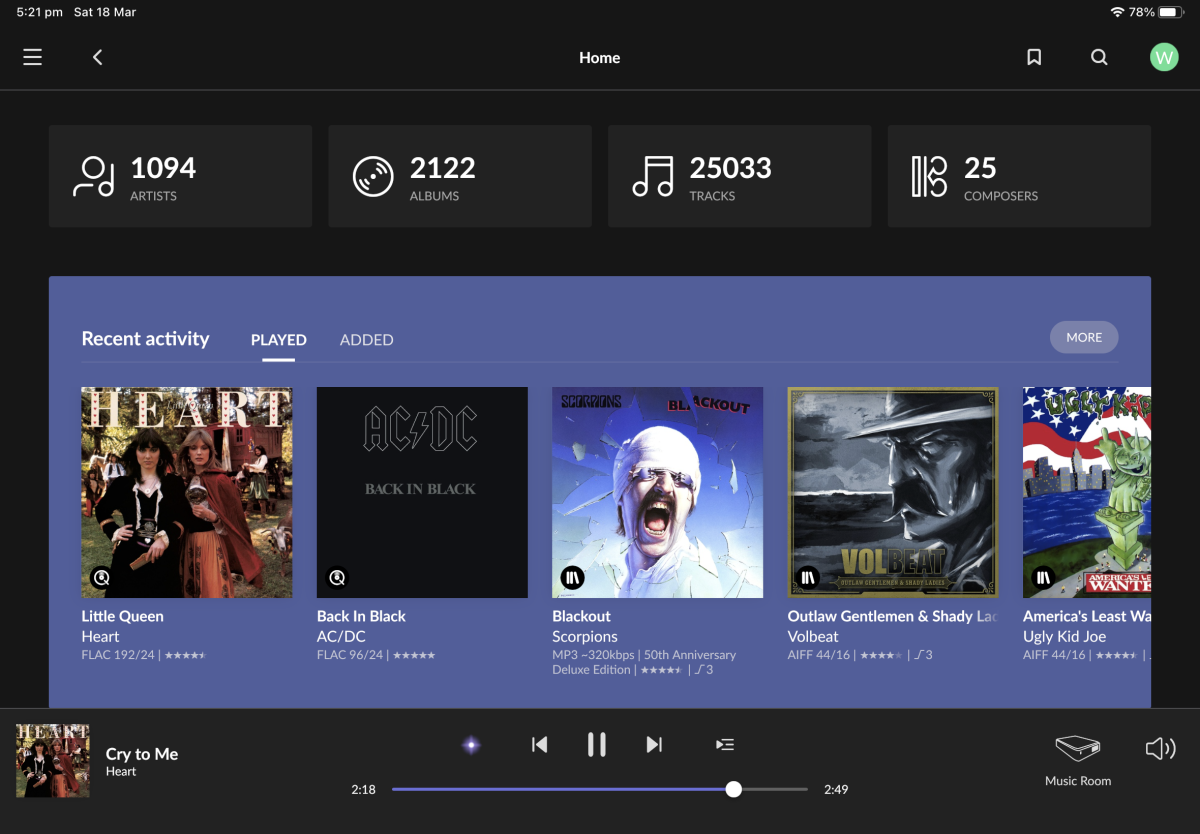This screenshot has width=1200, height=834.
Task: Open the Outlaw Gentlemen & Shady Ladies cover
Action: 893,492
